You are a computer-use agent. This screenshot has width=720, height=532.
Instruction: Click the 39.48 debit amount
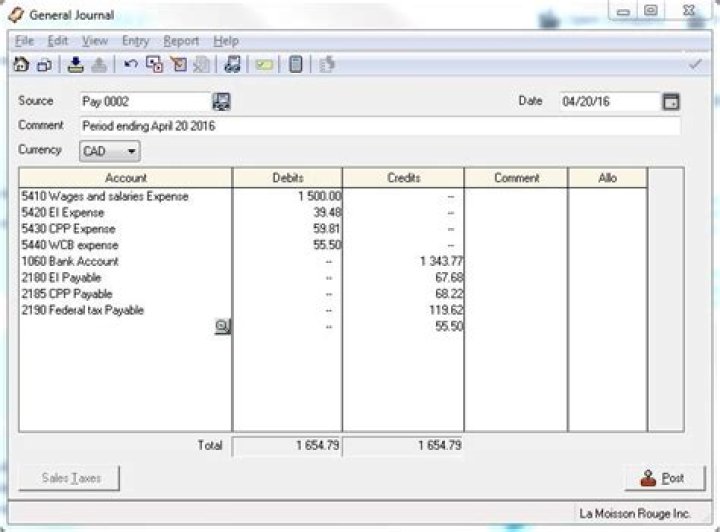point(327,213)
